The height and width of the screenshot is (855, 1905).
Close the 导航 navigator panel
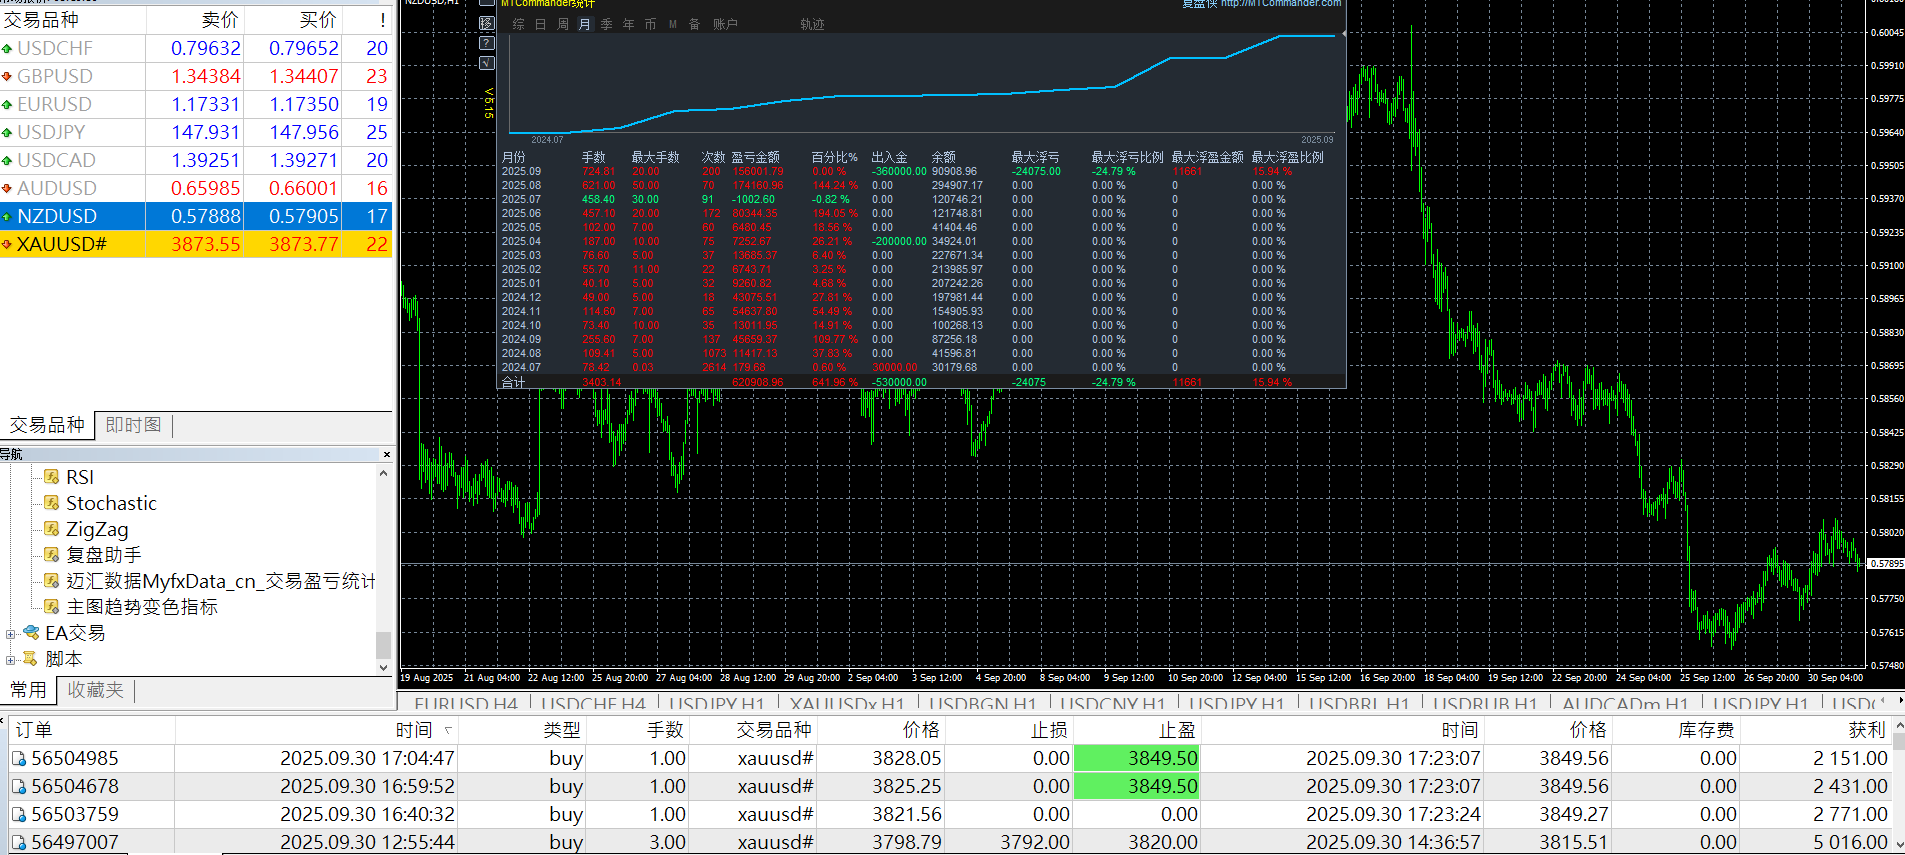(x=387, y=455)
